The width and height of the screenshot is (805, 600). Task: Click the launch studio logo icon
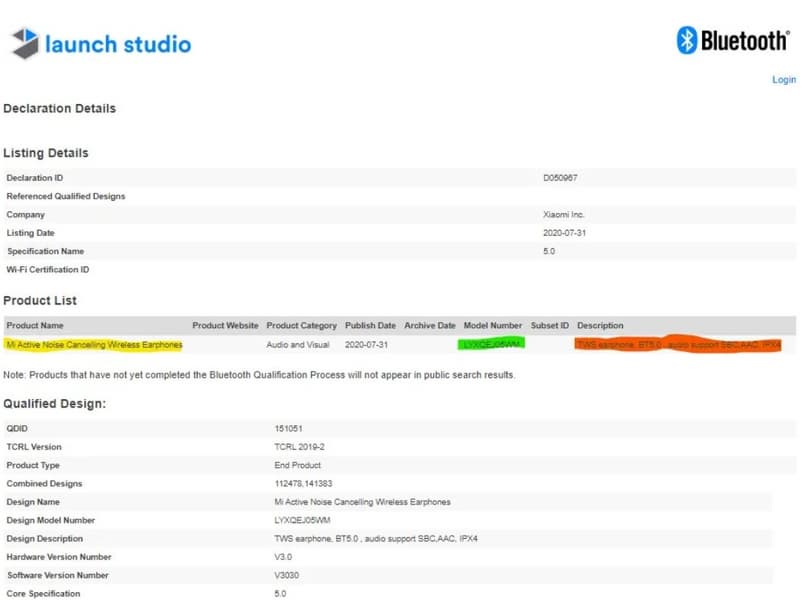(26, 44)
